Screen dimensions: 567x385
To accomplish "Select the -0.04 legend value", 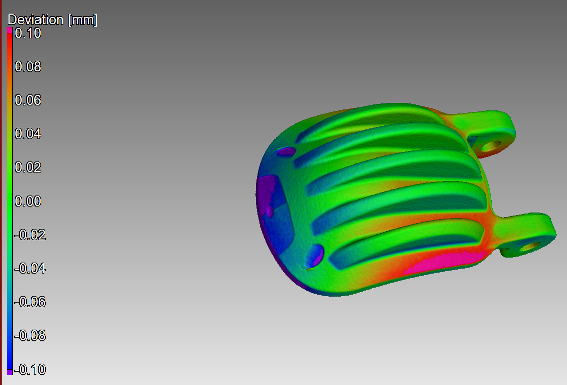I will click(30, 268).
